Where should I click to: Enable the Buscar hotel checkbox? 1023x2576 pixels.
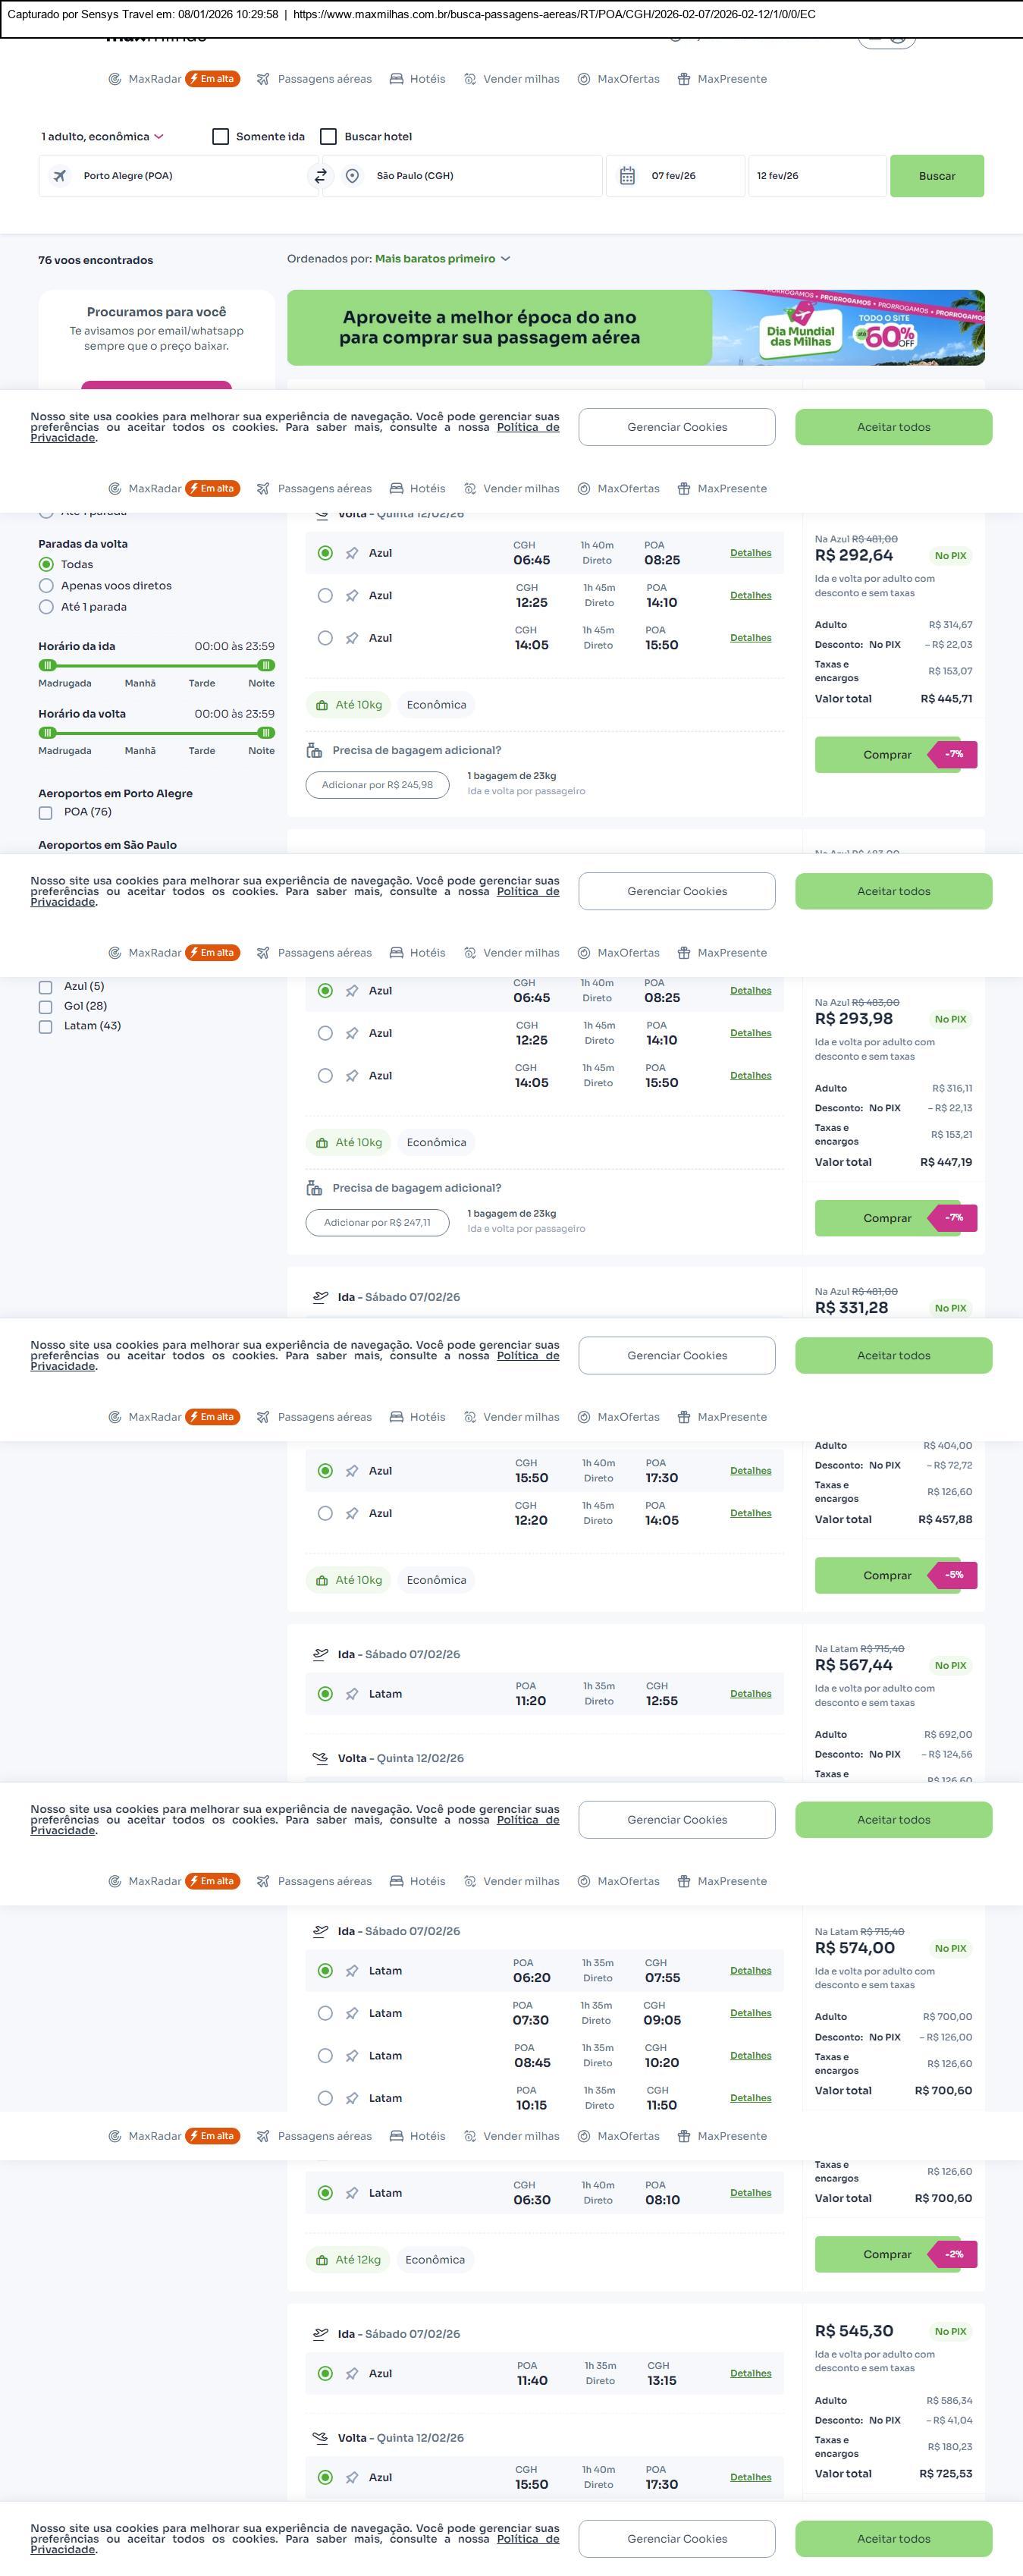coord(328,137)
